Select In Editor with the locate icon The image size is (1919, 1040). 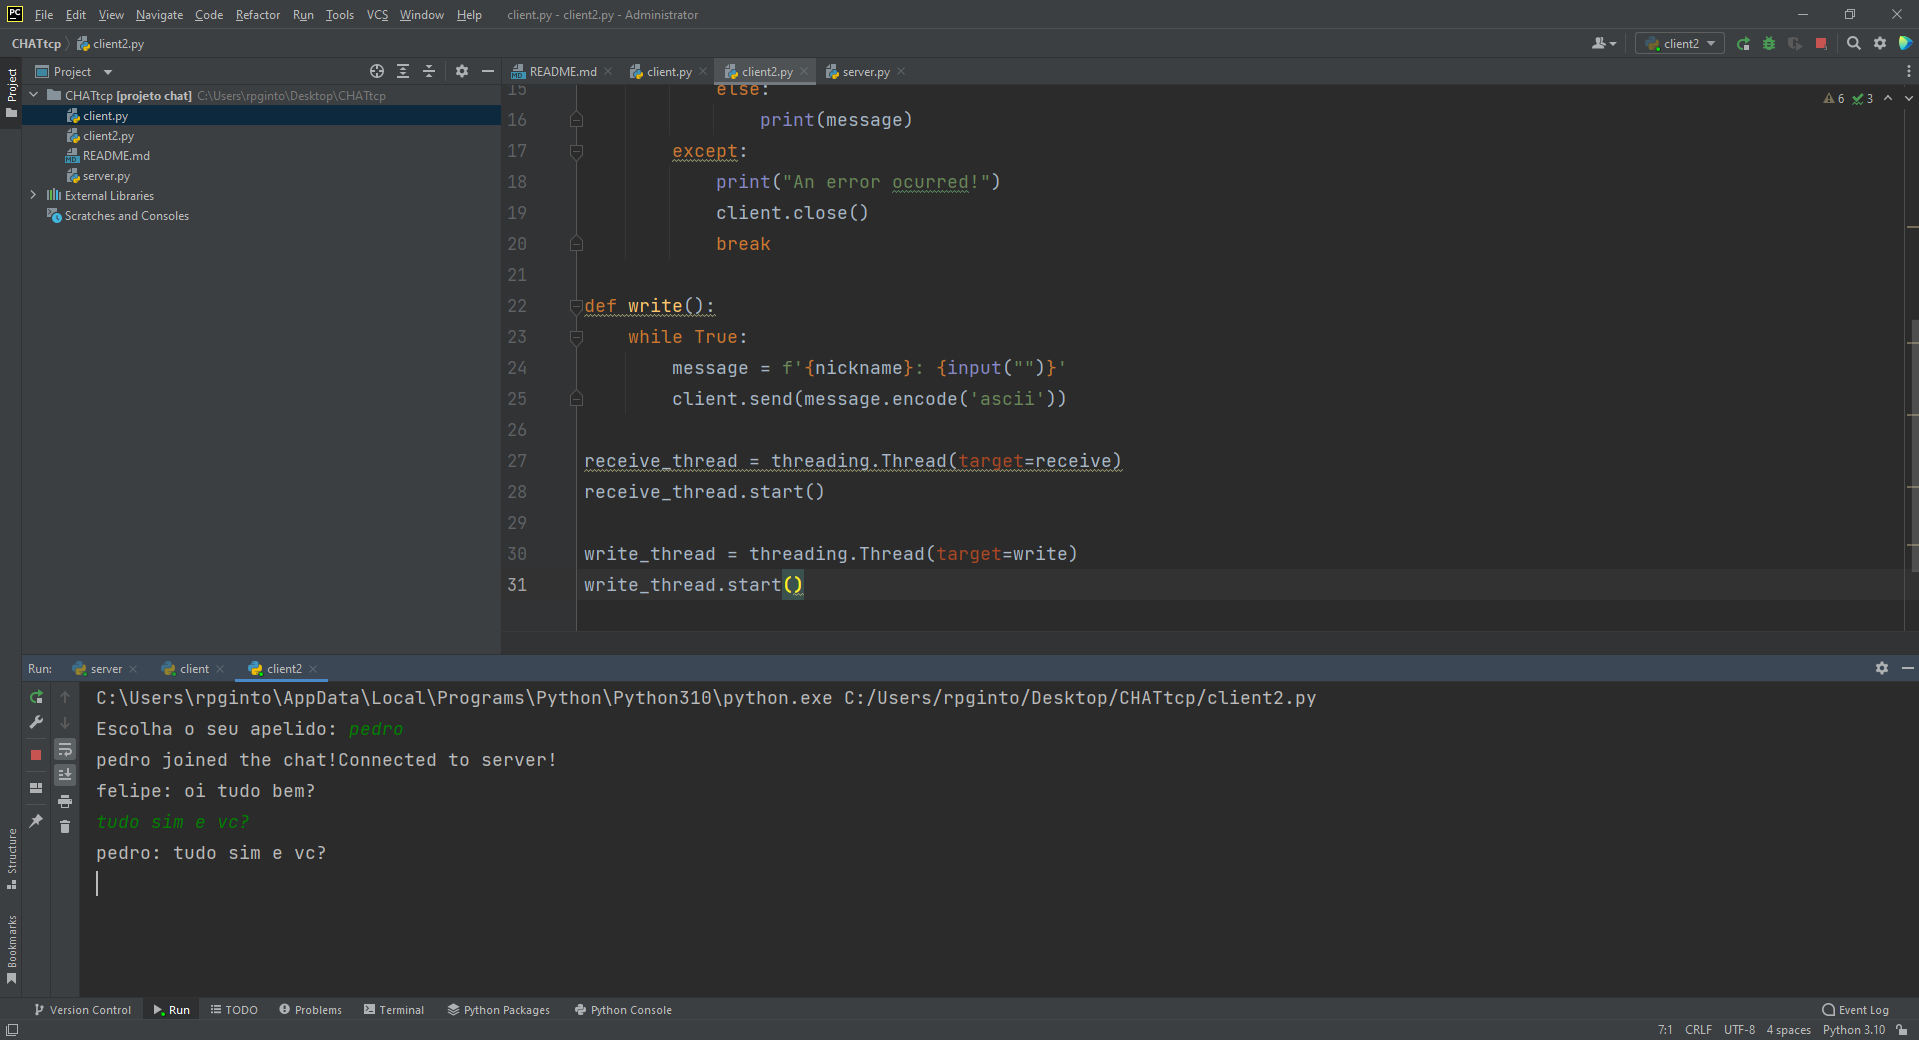377,71
